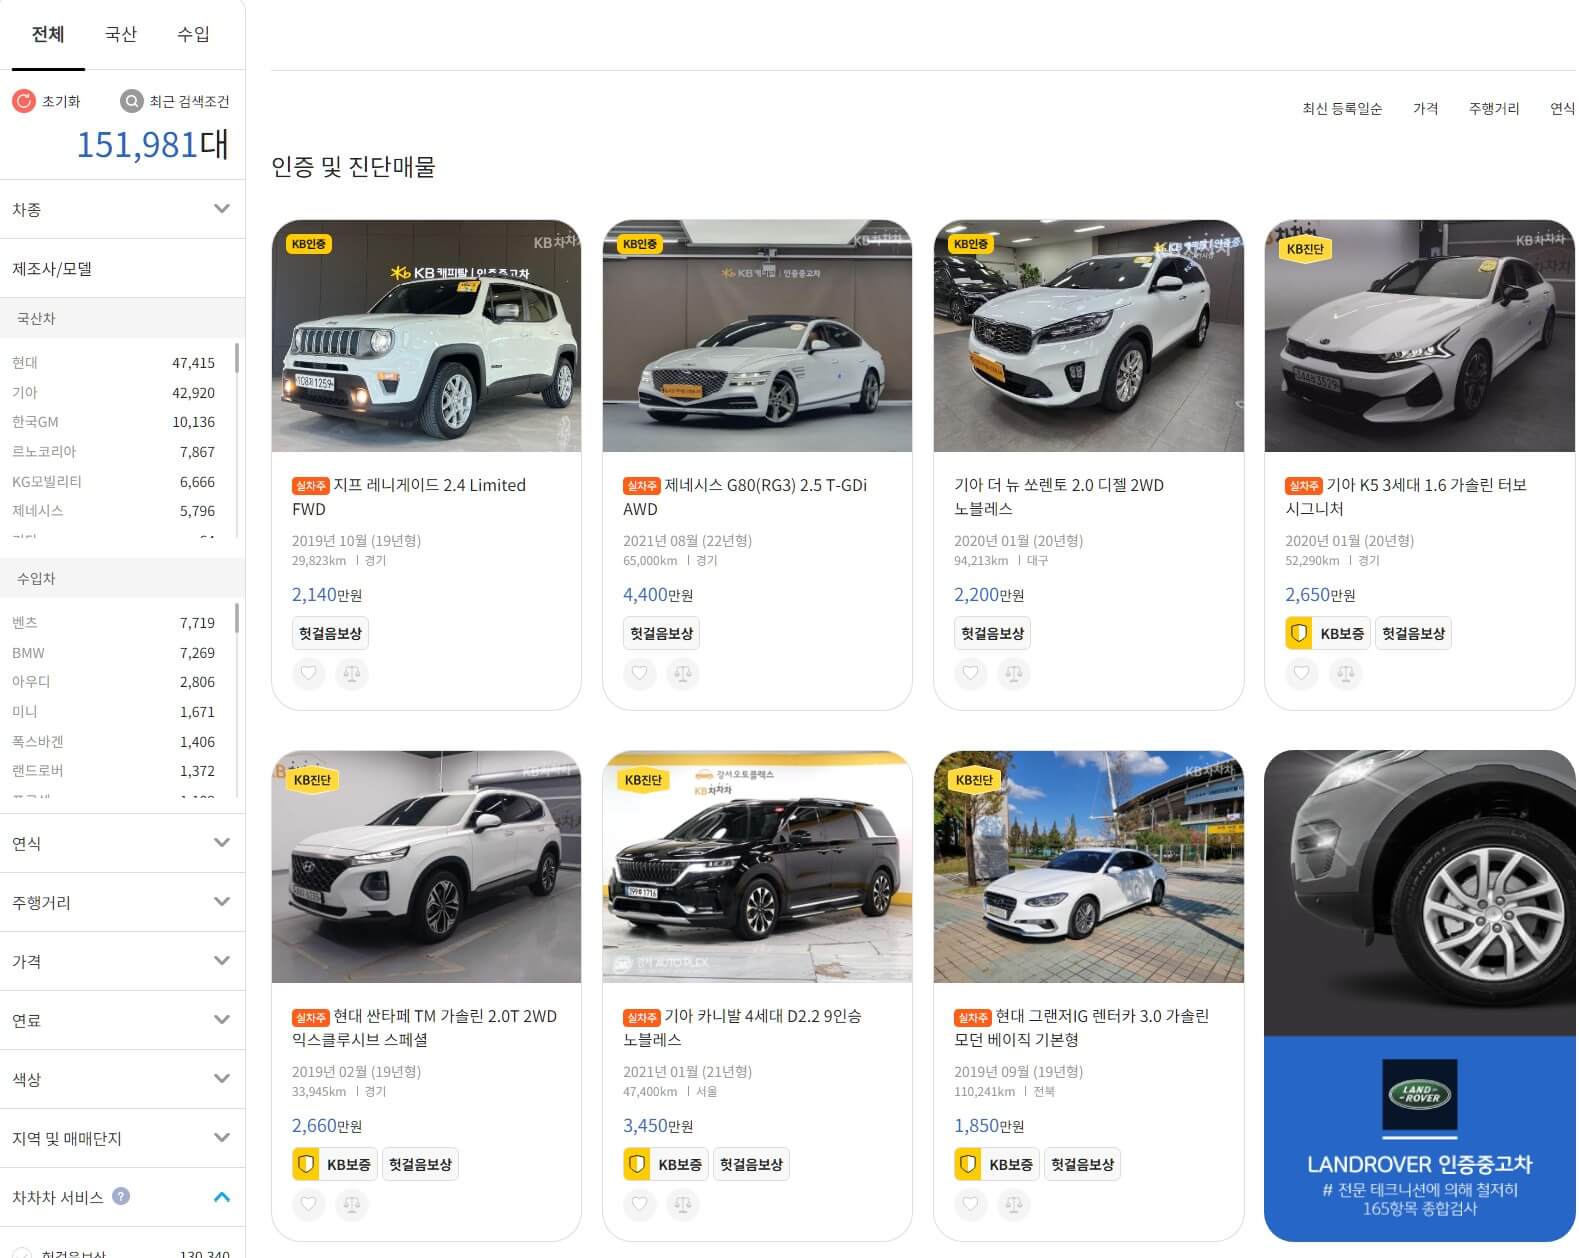
Task: Sort listings by 가격
Action: (1425, 108)
